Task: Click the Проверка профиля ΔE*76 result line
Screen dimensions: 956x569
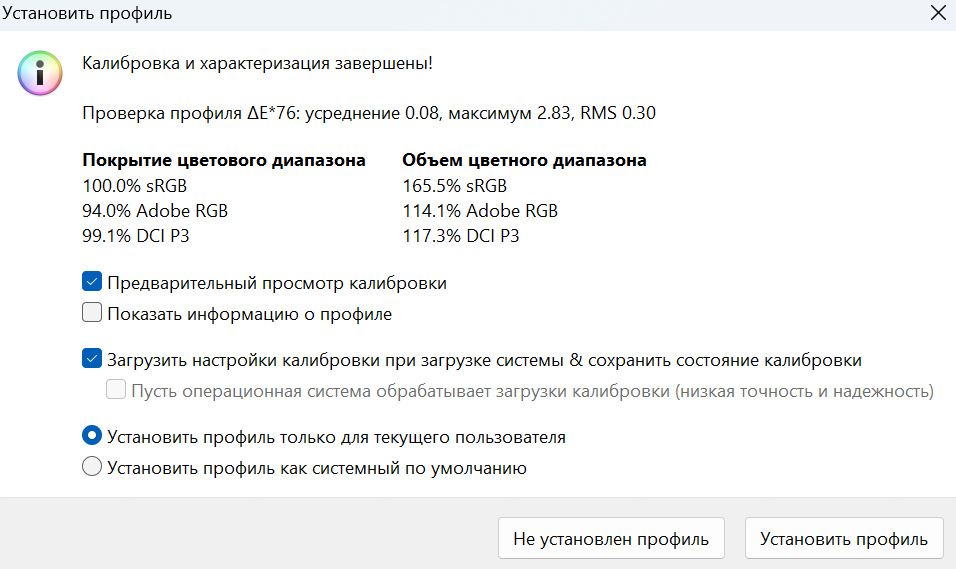Action: pyautogui.click(x=369, y=113)
